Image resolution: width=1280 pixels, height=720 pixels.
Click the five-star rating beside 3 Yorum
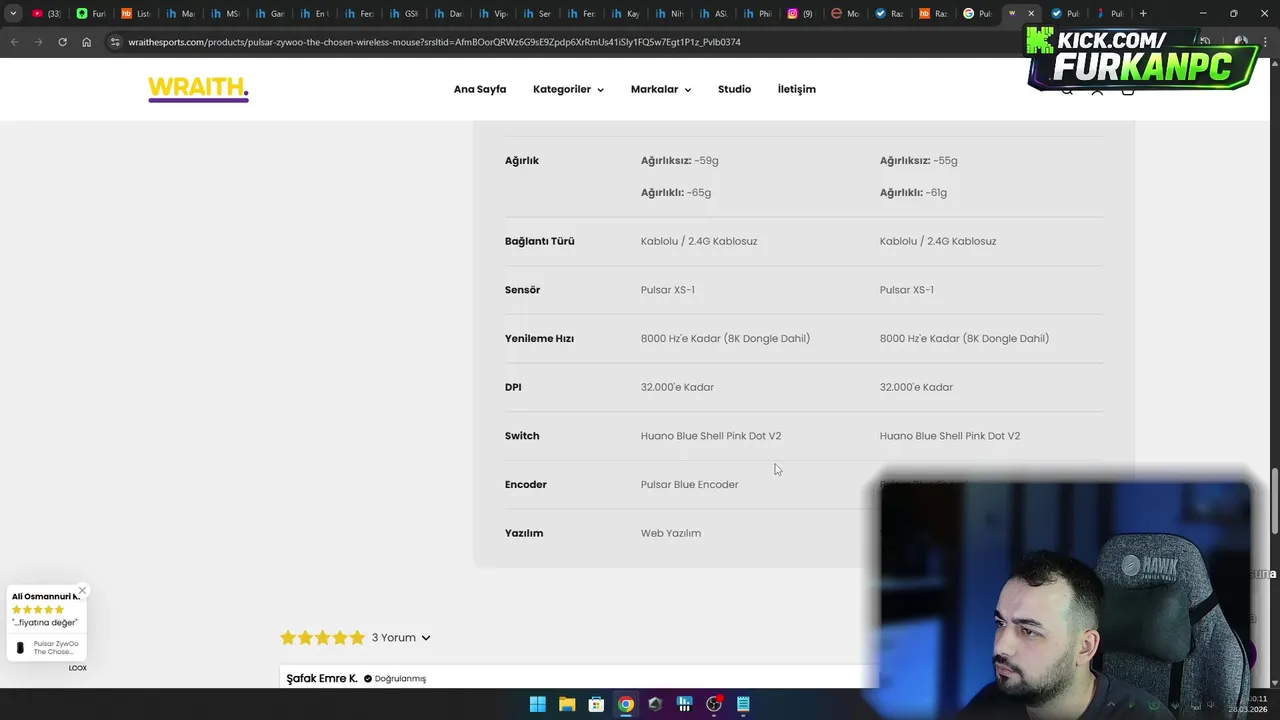322,637
